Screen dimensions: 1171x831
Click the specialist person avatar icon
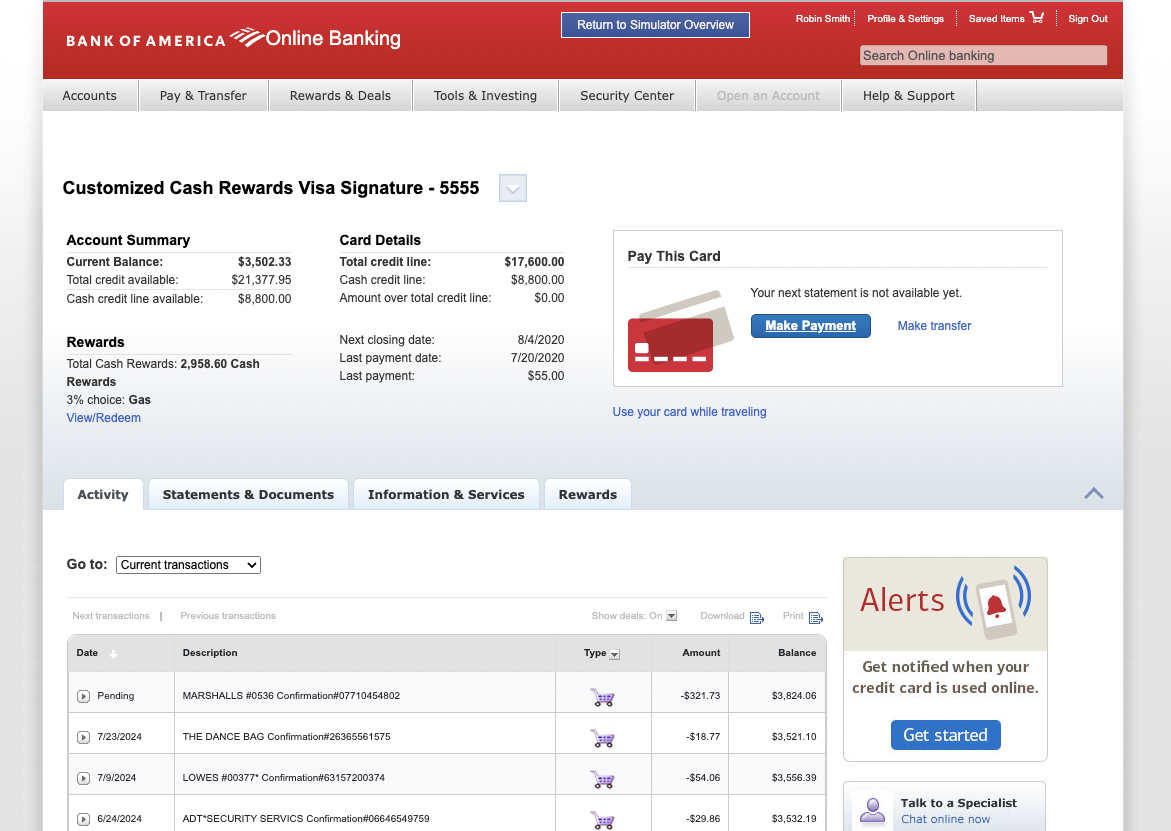pyautogui.click(x=872, y=810)
